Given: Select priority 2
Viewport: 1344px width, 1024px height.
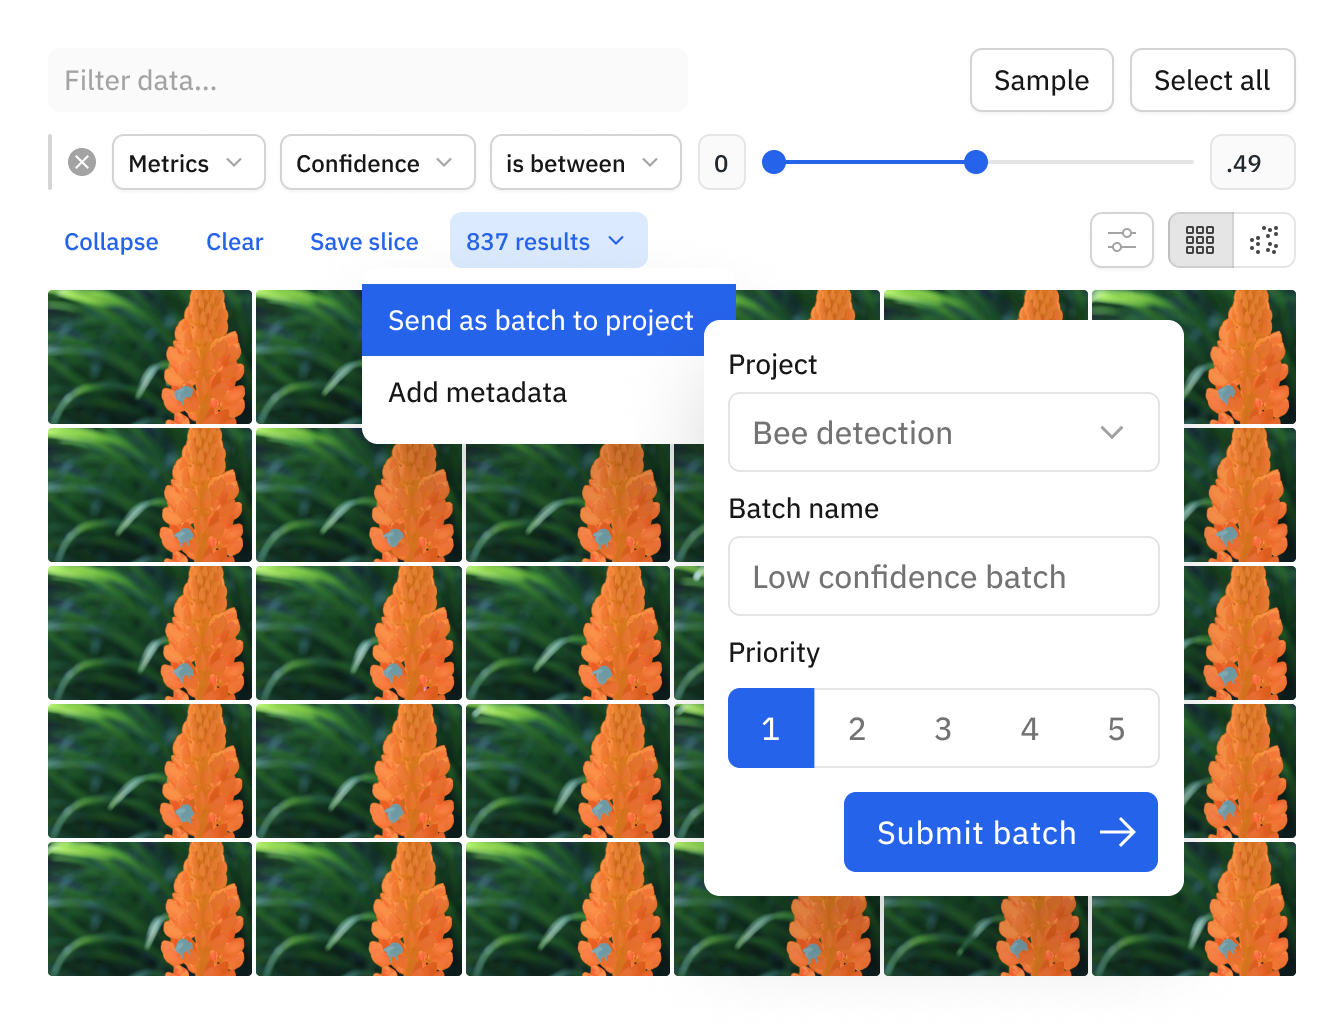Looking at the screenshot, I should (x=857, y=728).
